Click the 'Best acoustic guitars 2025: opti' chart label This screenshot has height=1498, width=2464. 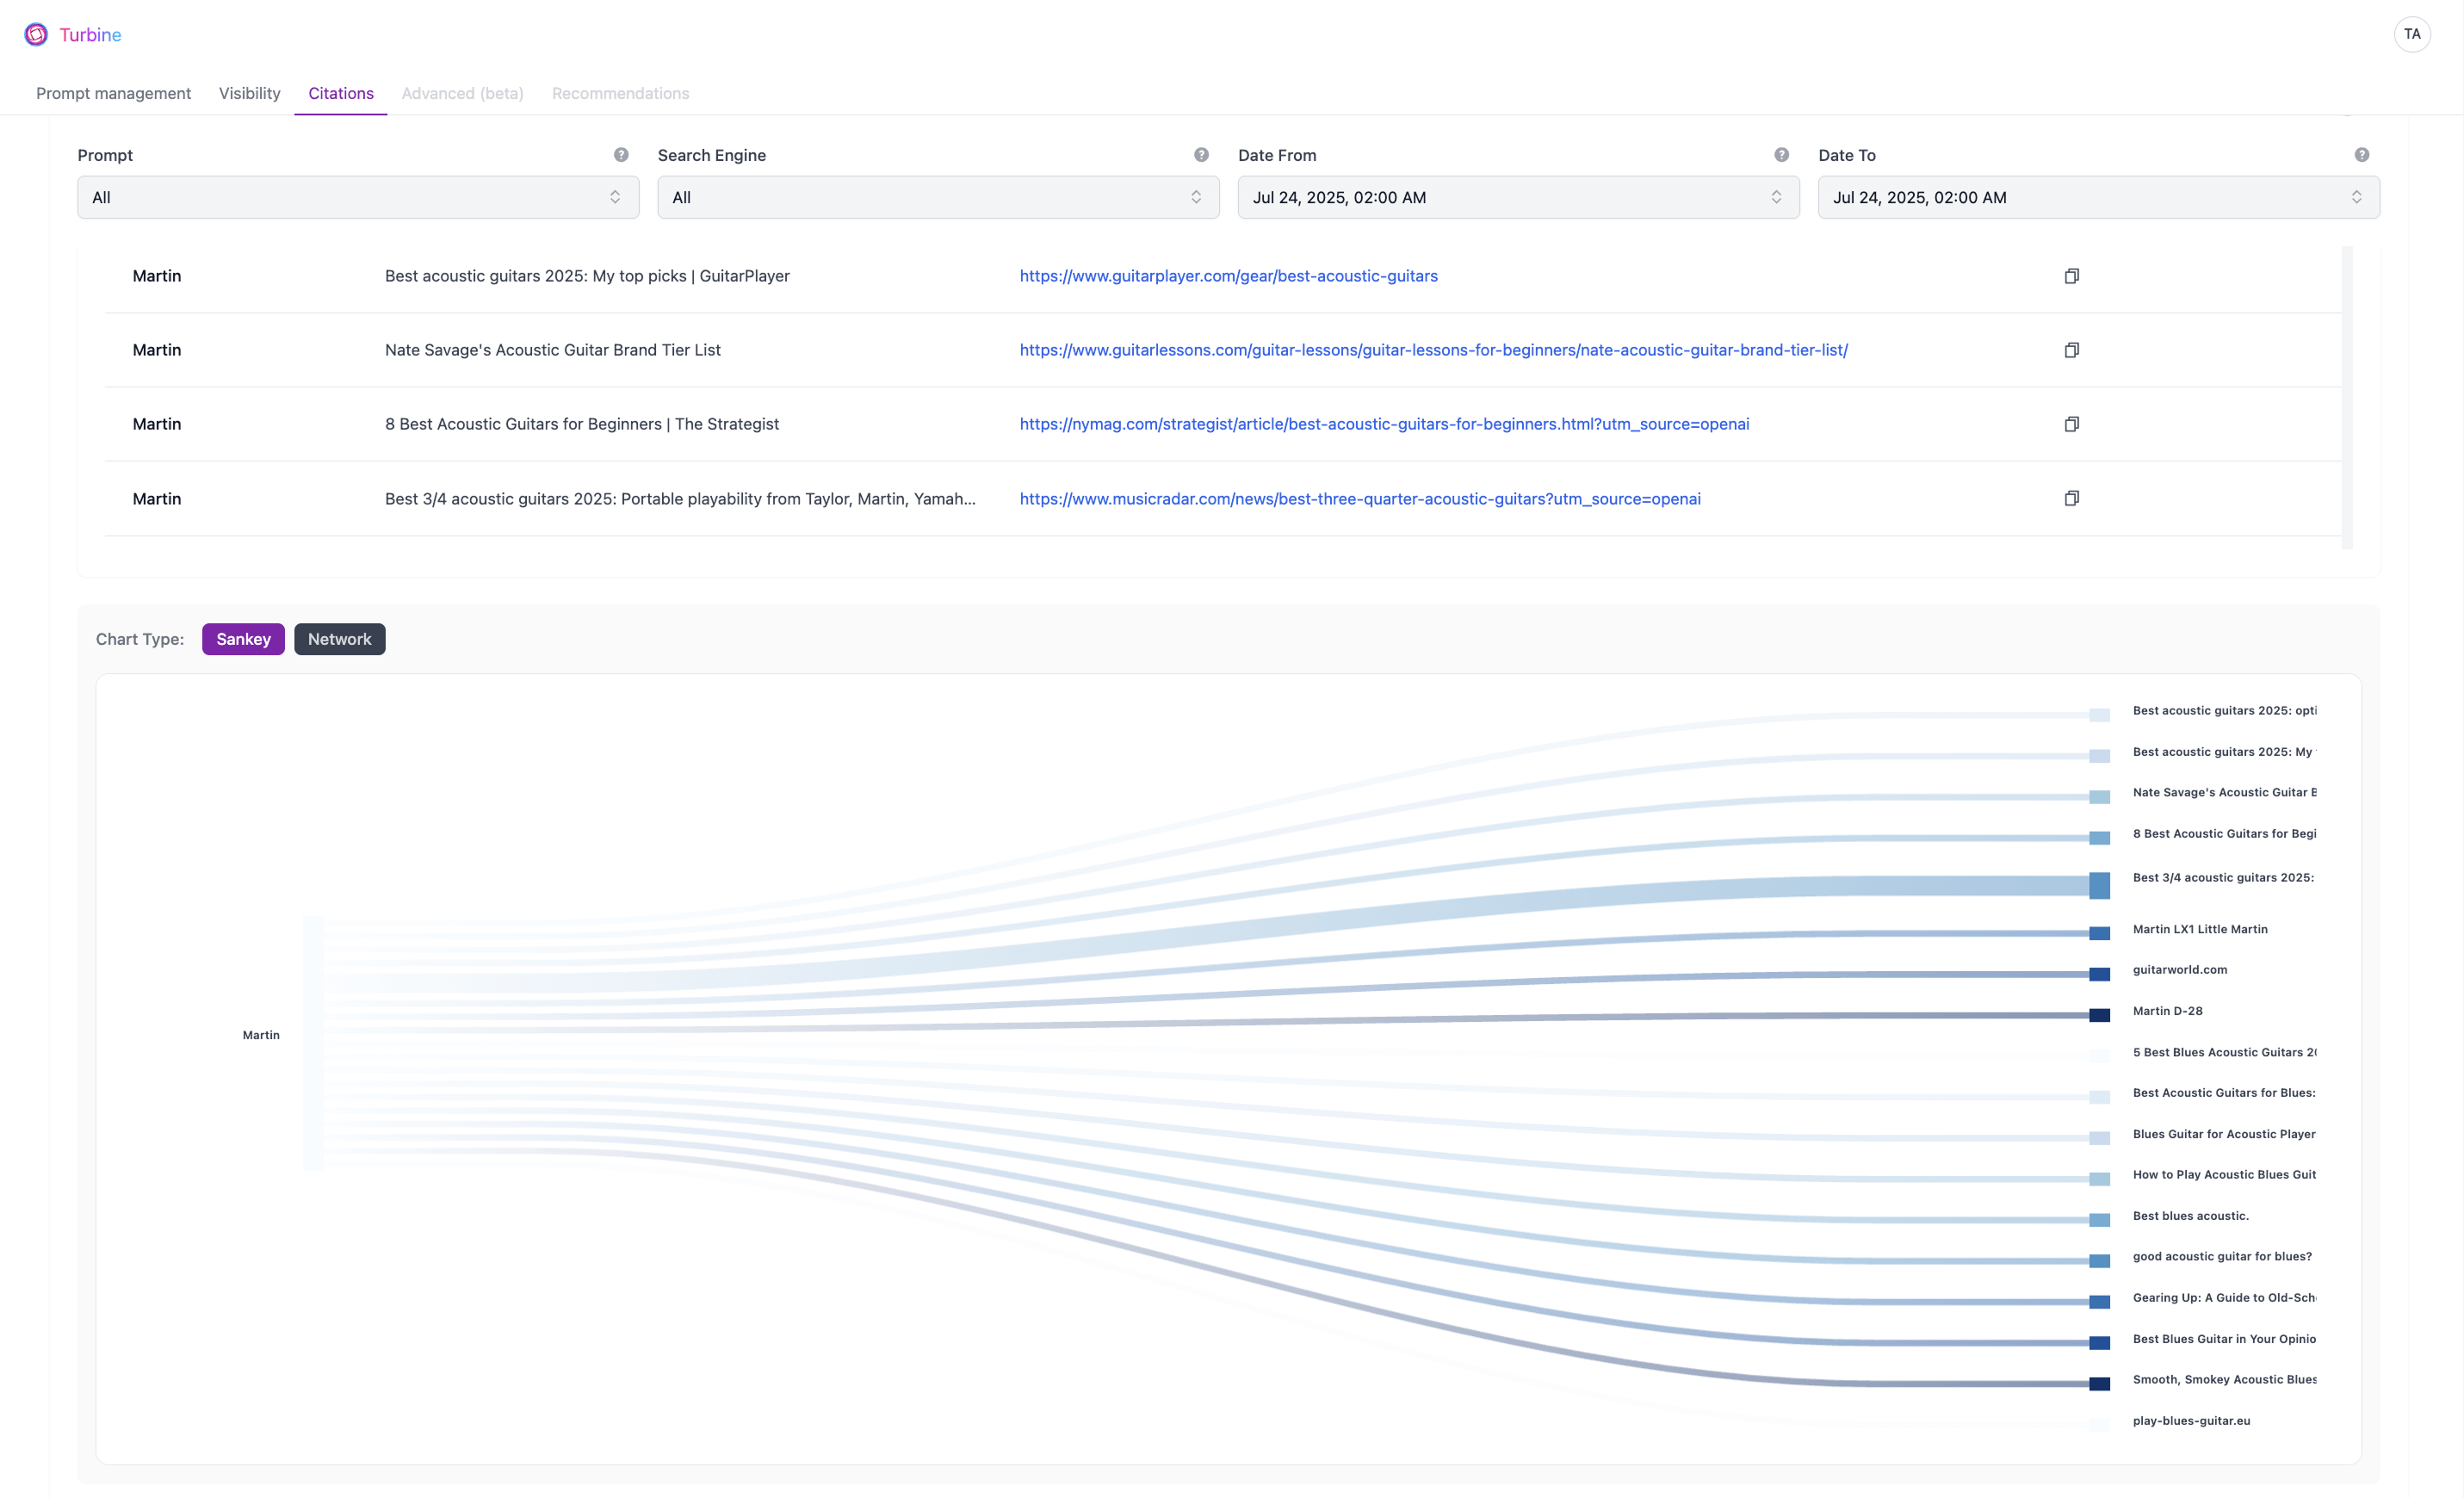tap(2224, 711)
